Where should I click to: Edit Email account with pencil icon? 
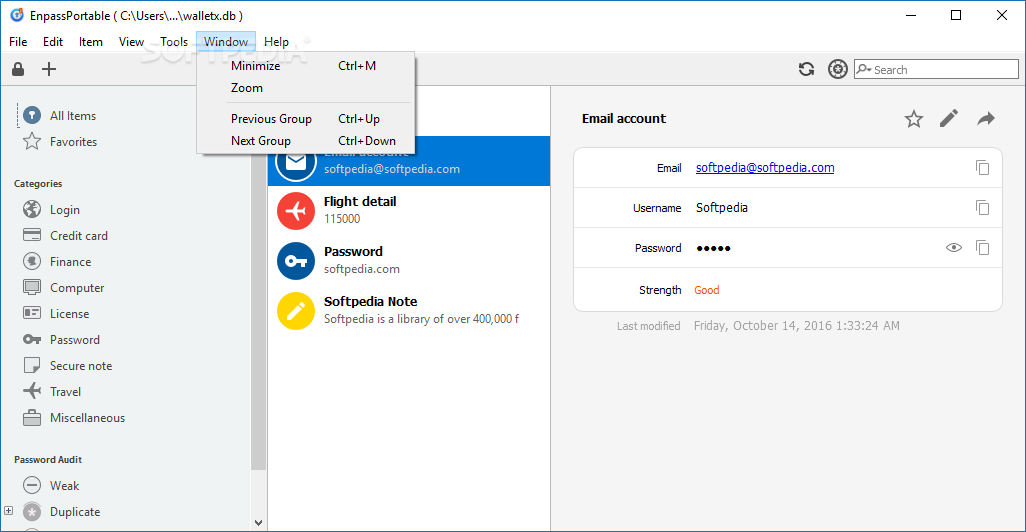[x=949, y=118]
